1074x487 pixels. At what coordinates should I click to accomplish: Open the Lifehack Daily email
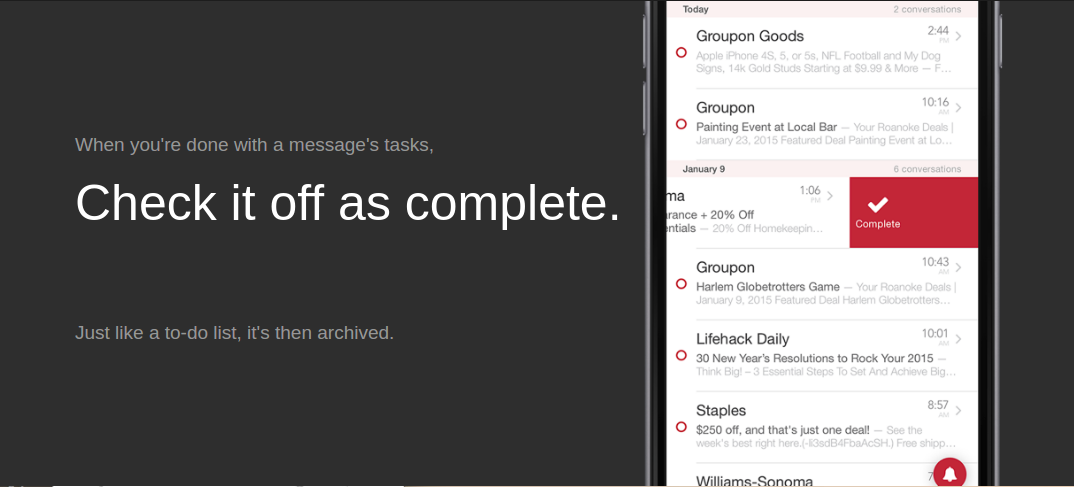[x=822, y=355]
